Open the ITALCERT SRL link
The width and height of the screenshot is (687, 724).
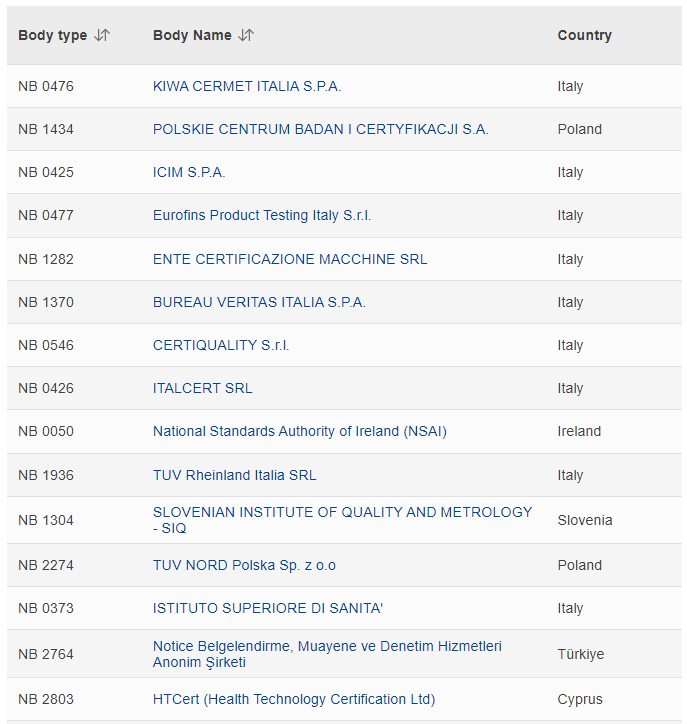click(203, 388)
